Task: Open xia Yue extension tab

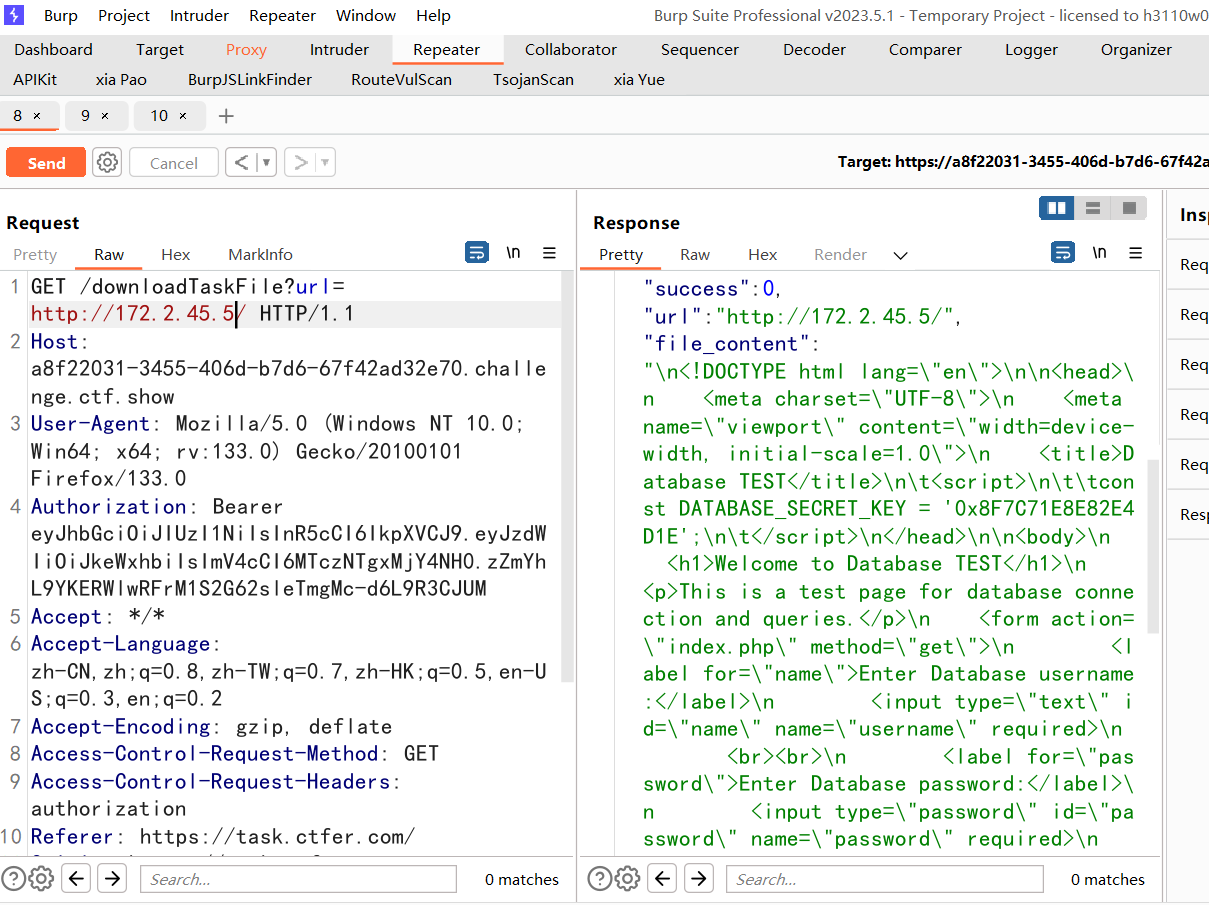Action: point(639,79)
